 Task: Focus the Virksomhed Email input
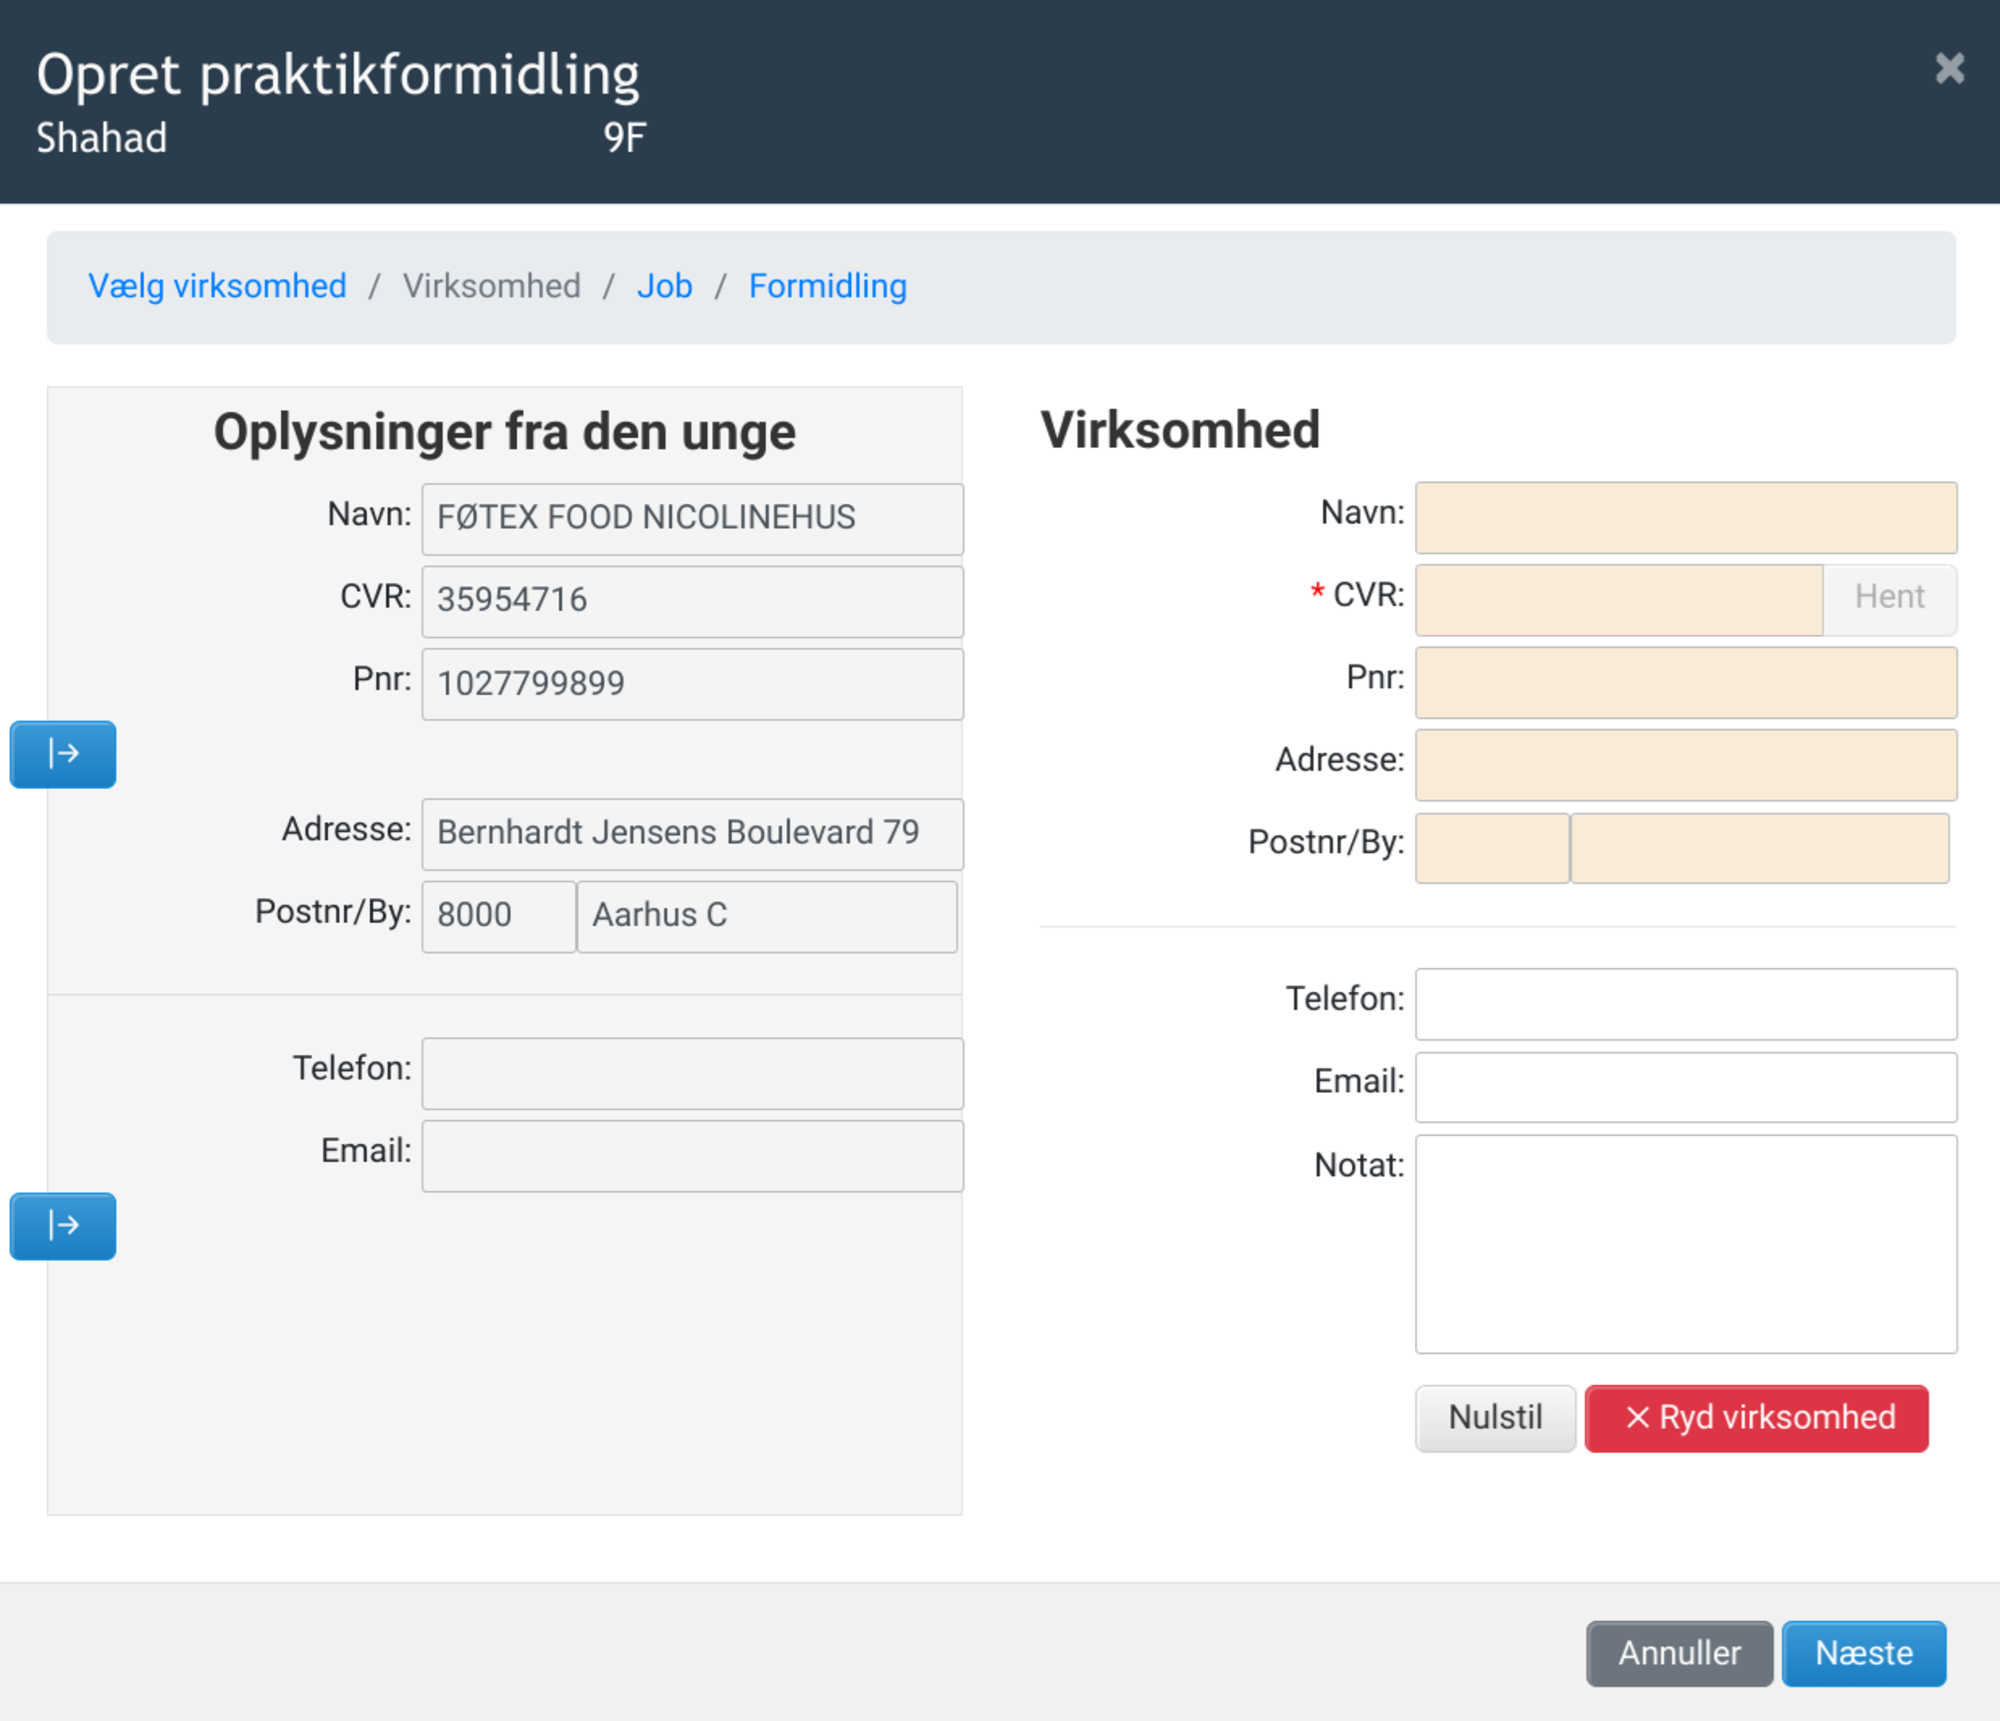click(1685, 1087)
